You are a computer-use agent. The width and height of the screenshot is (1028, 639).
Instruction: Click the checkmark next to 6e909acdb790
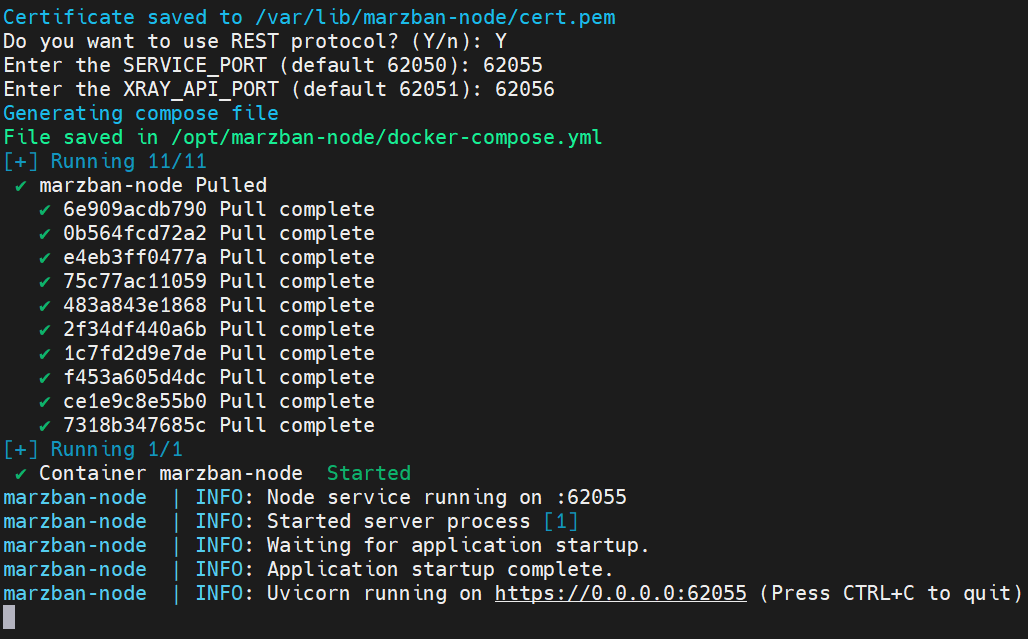(45, 210)
